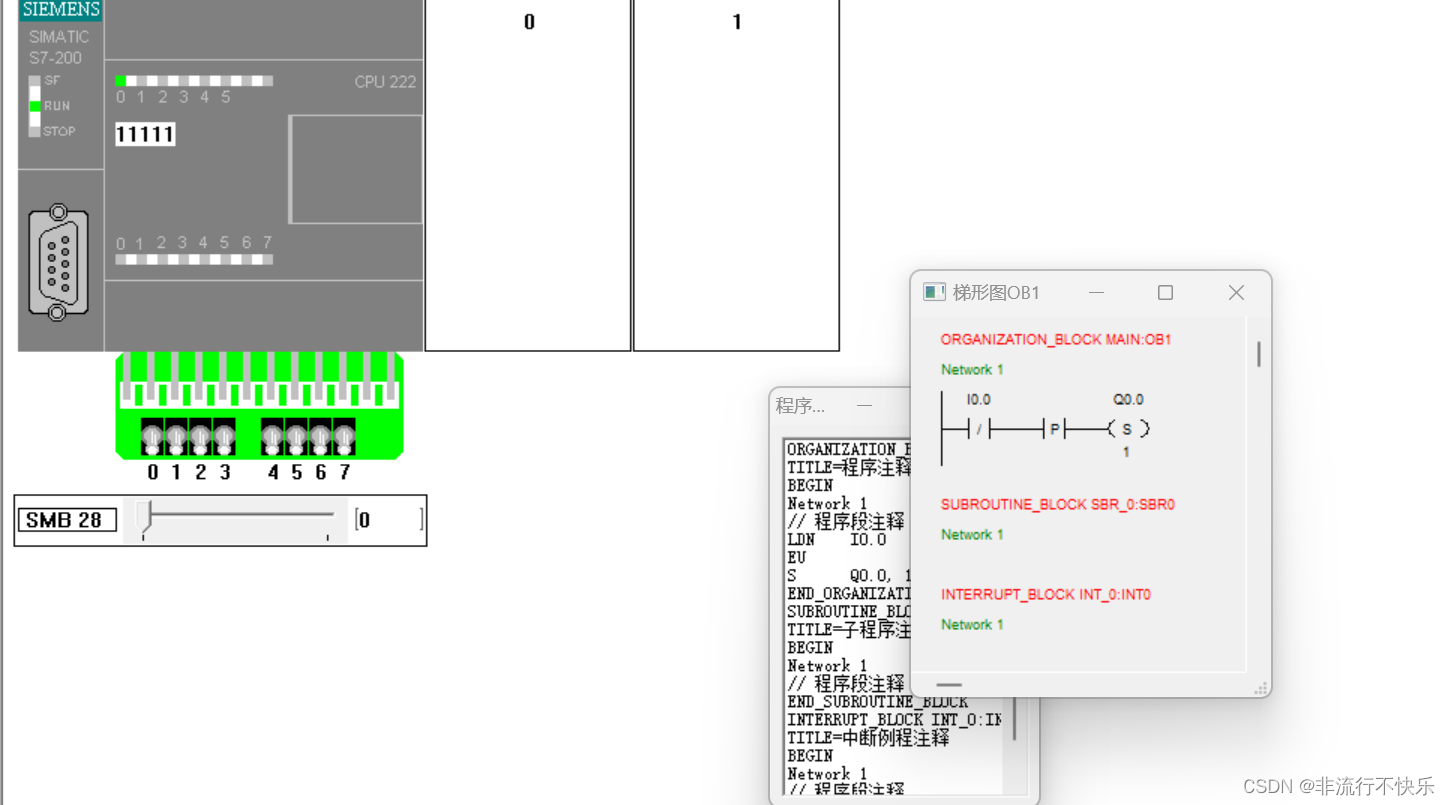Click the SMB 28 analog potentiometer slider thumb
Image resolution: width=1450 pixels, height=805 pixels.
coord(144,516)
